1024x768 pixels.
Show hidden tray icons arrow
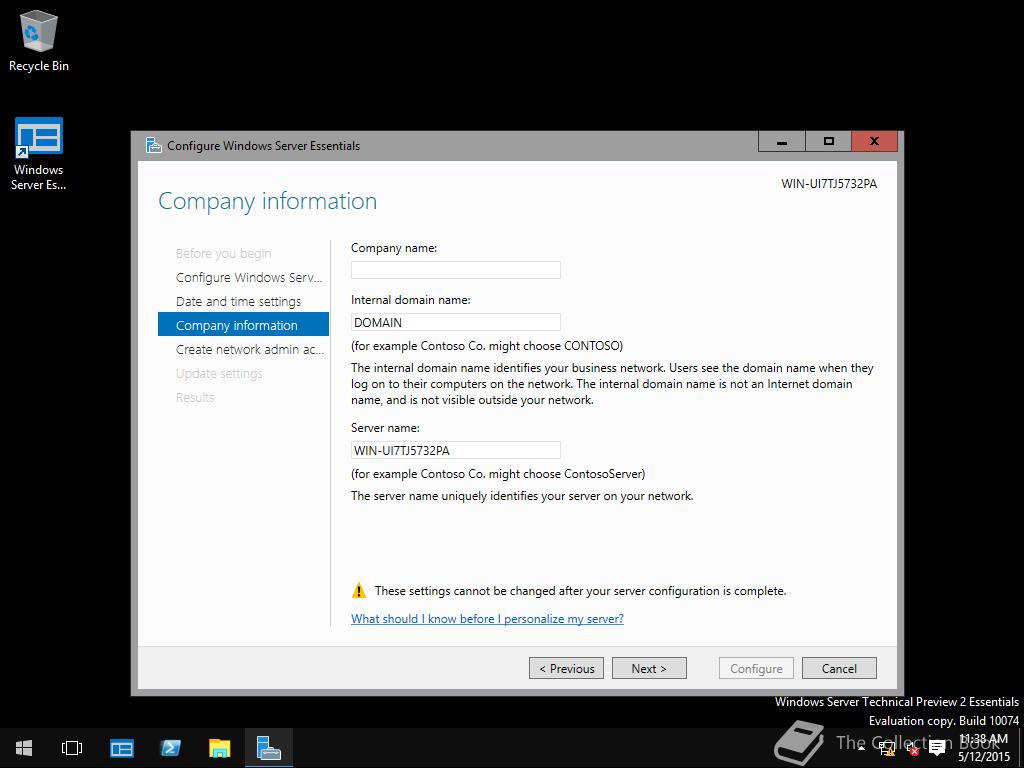coord(861,748)
